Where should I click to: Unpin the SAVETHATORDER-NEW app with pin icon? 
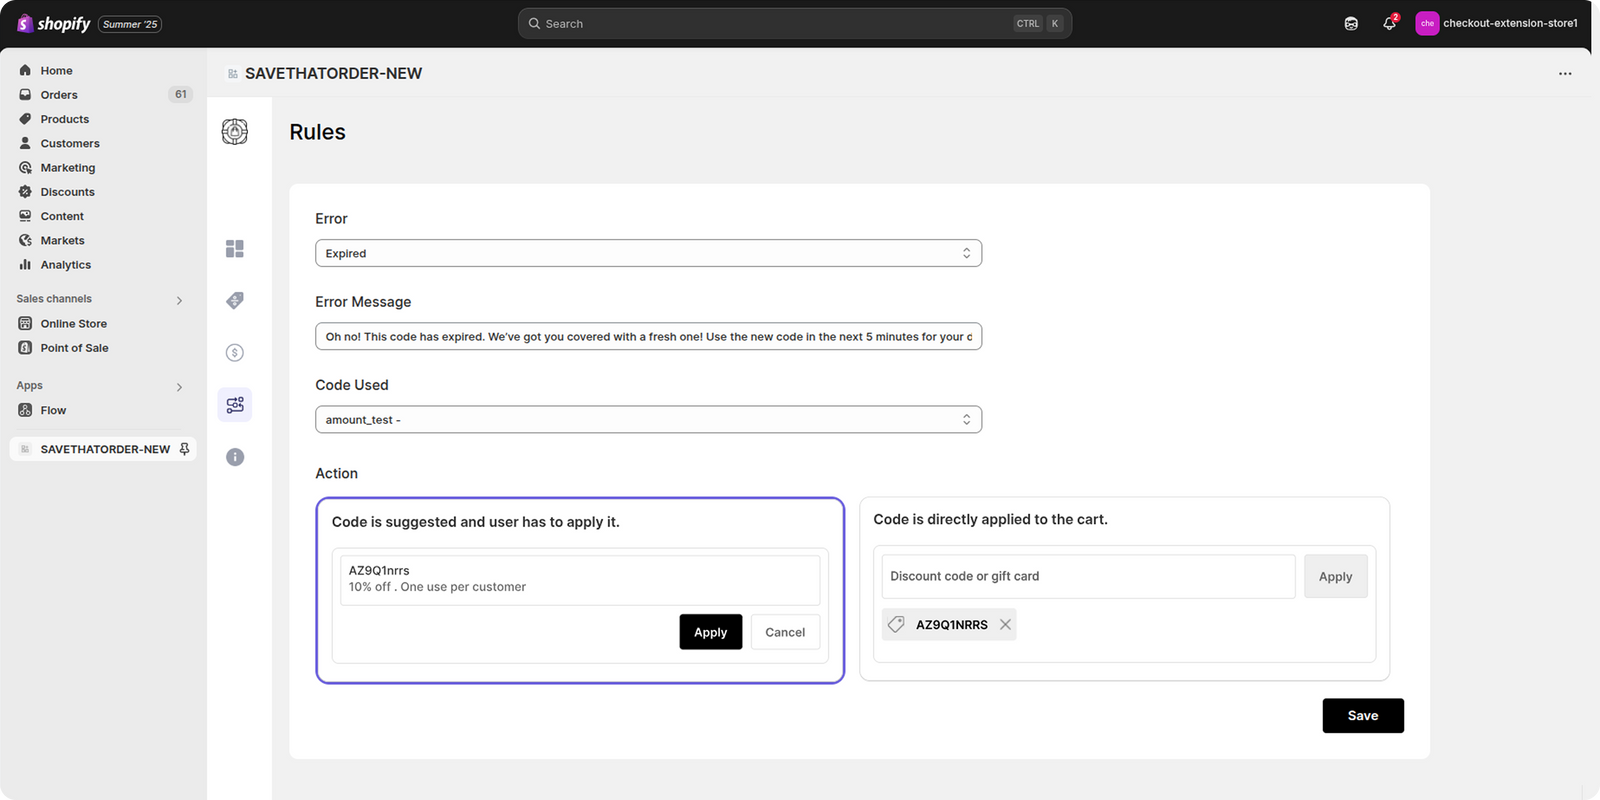184,449
